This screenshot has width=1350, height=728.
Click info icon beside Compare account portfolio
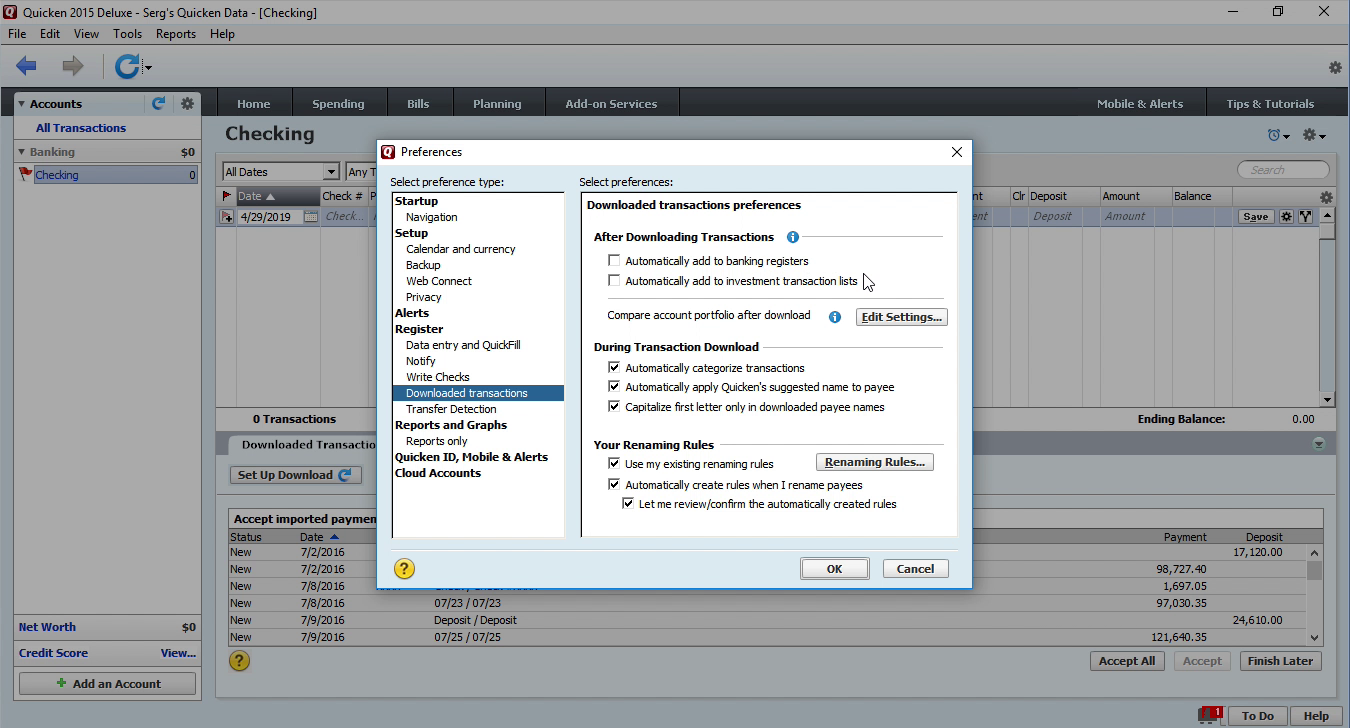(835, 317)
